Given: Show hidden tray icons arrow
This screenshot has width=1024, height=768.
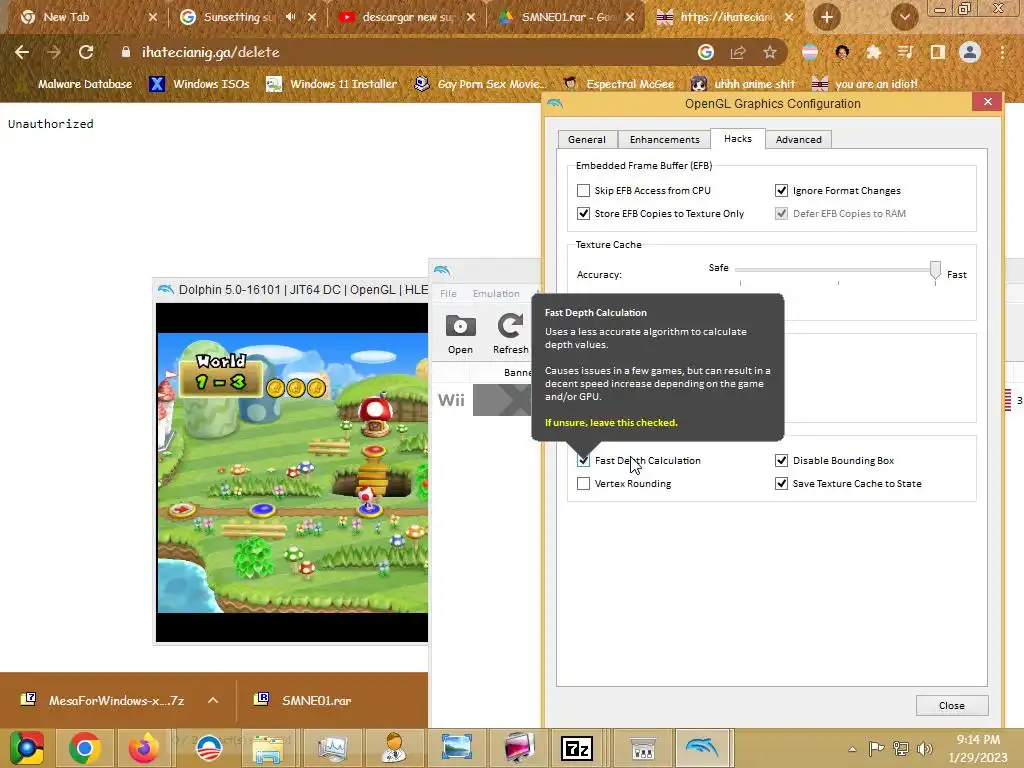Looking at the screenshot, I should (x=852, y=749).
